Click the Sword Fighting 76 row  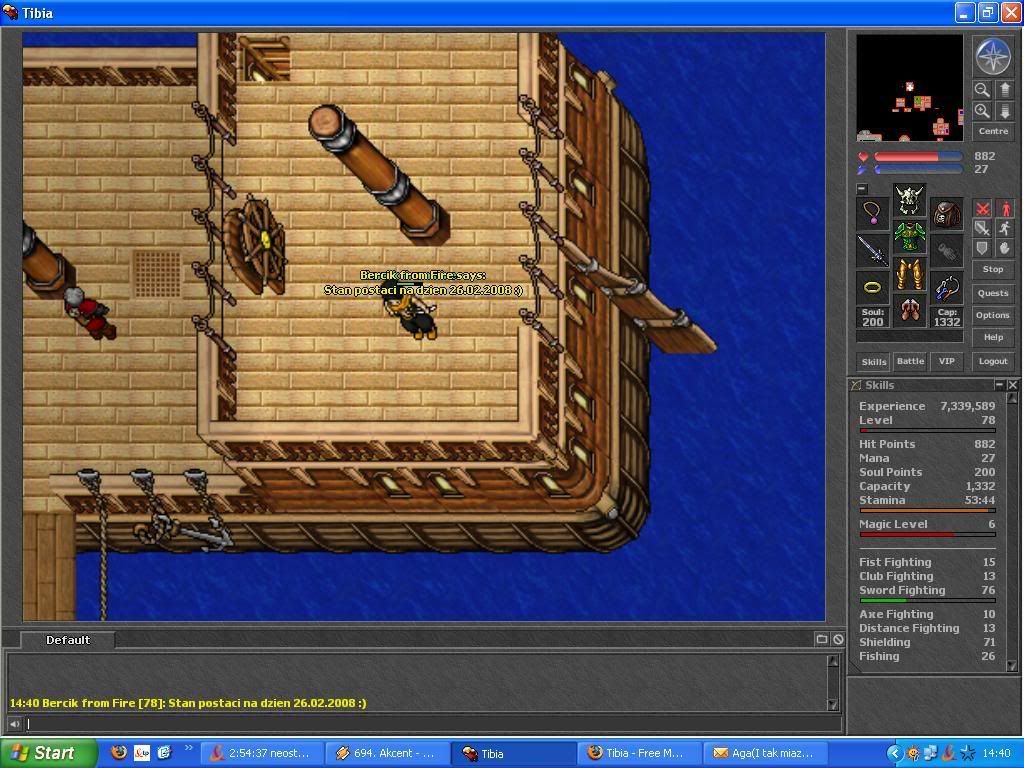pos(927,590)
